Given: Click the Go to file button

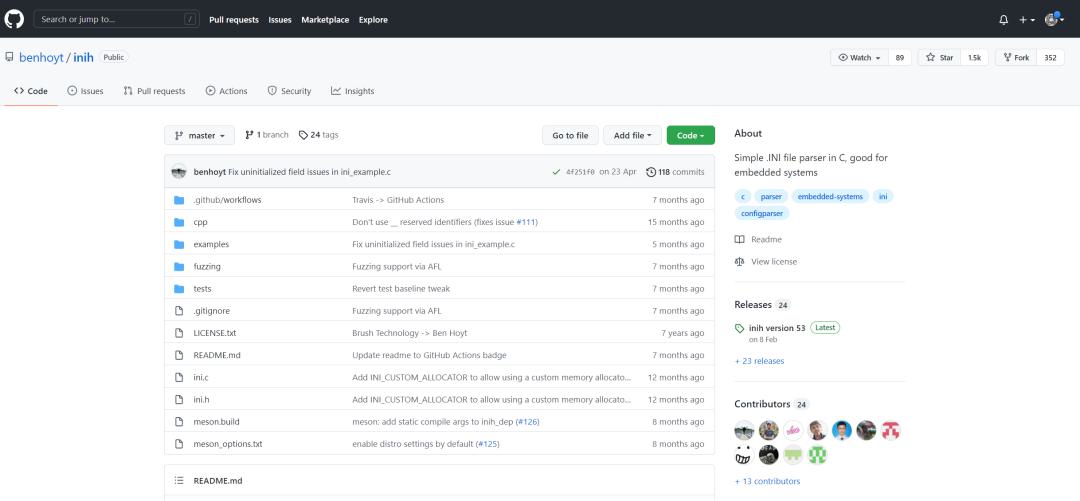Looking at the screenshot, I should 570,136.
